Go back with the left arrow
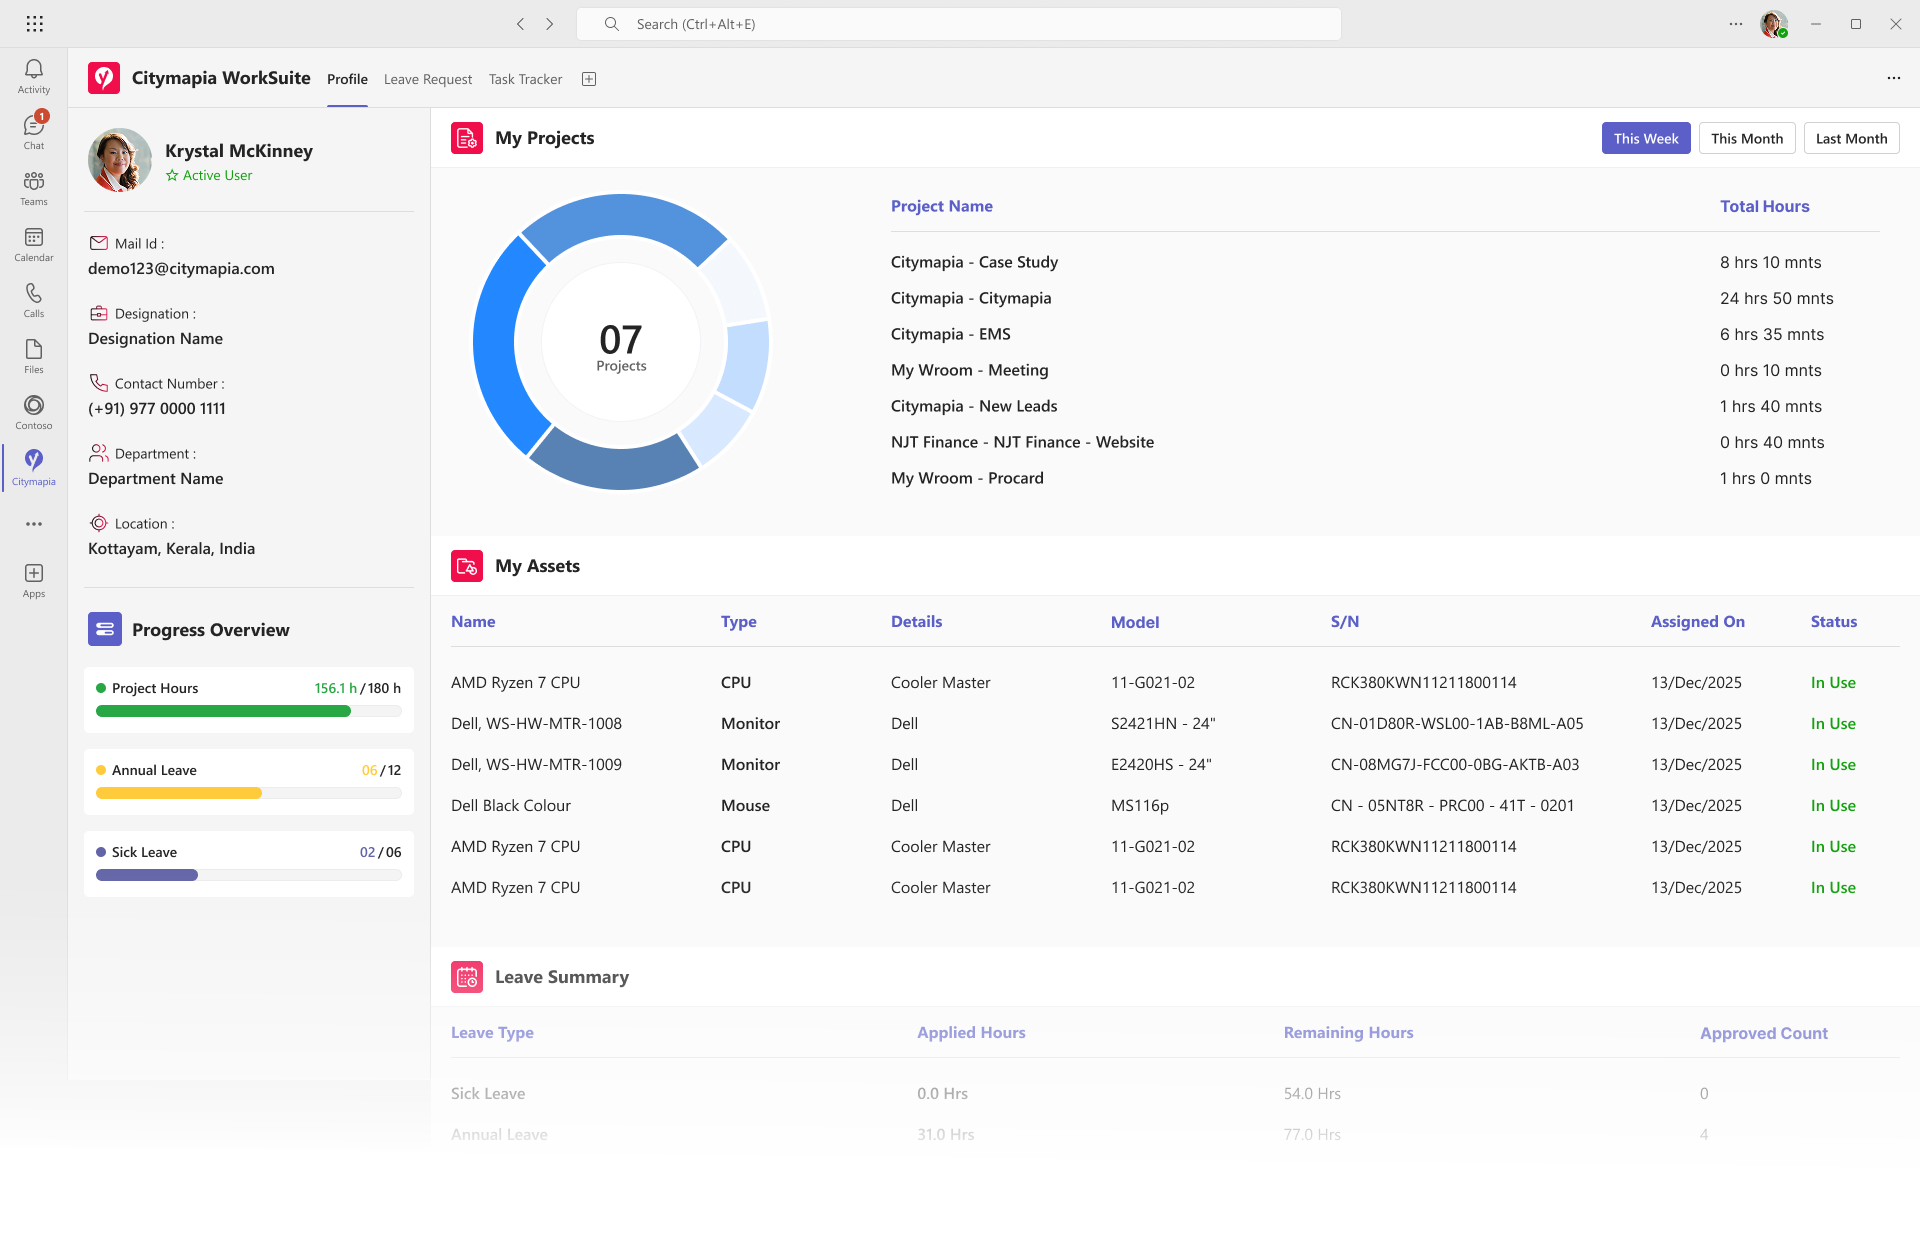The image size is (1920, 1235). click(x=520, y=24)
